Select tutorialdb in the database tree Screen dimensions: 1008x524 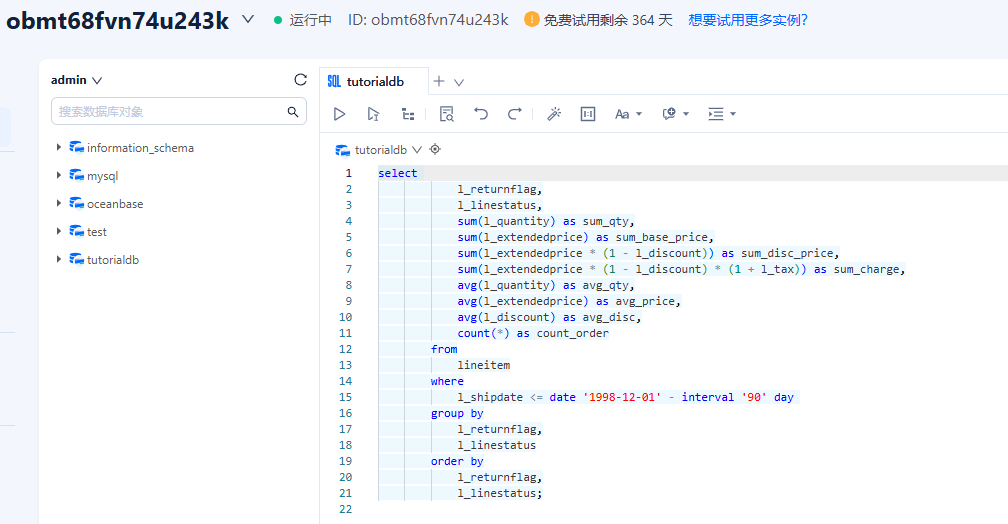click(x=112, y=260)
